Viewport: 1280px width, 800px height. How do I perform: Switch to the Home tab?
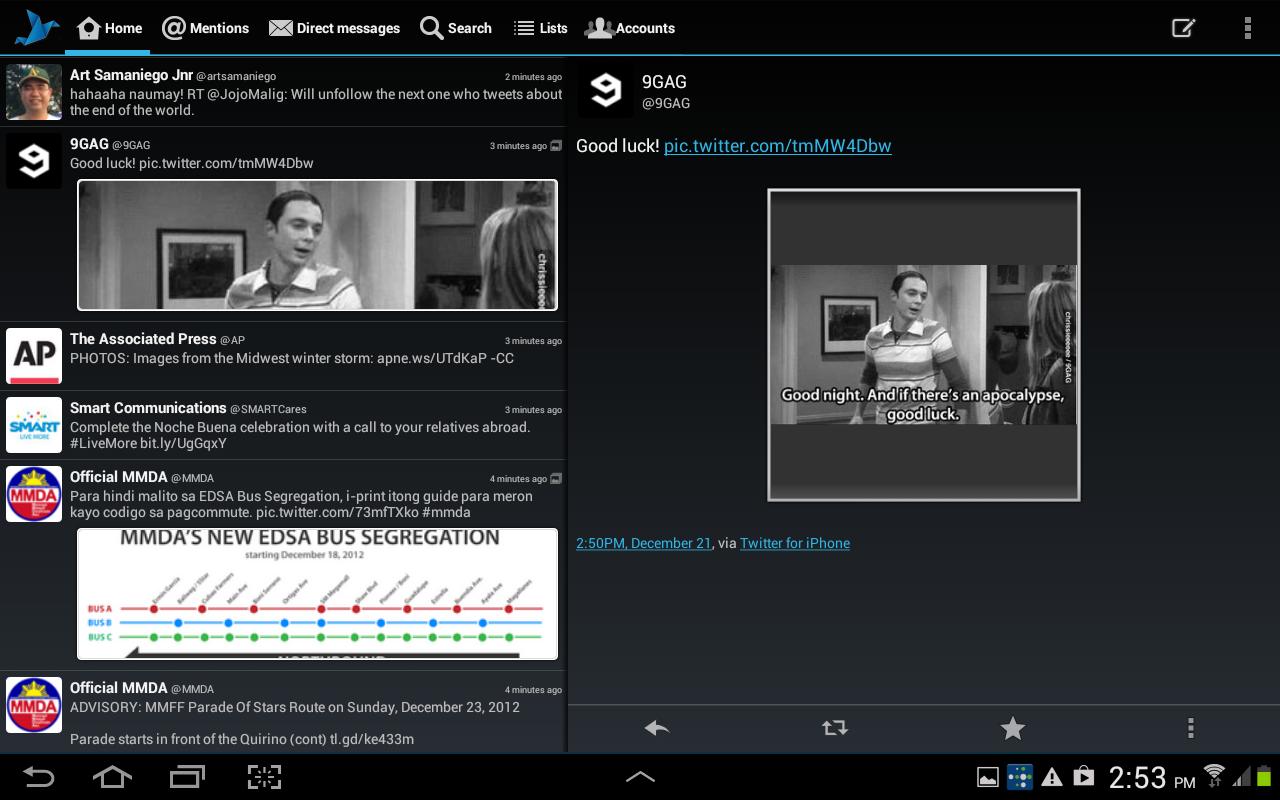pos(108,28)
